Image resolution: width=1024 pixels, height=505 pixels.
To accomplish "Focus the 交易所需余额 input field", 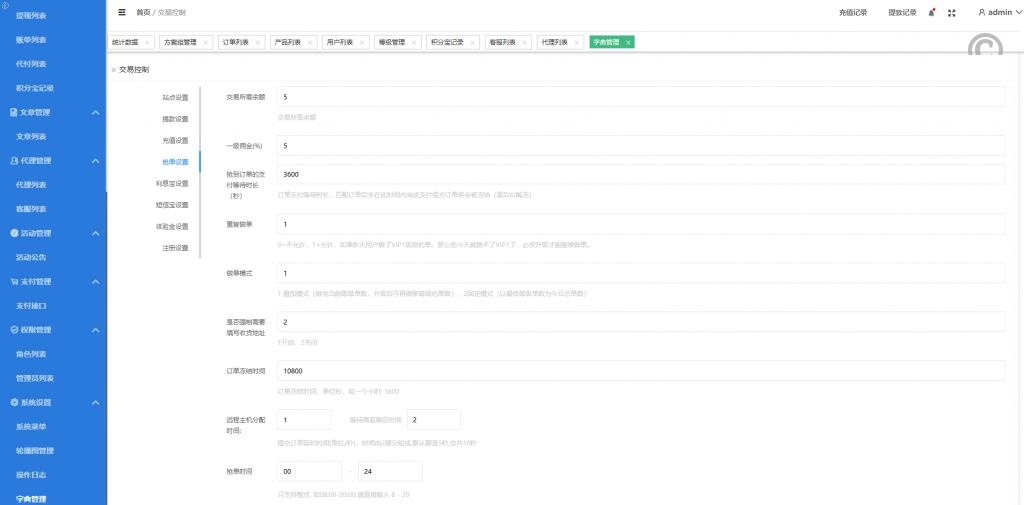I will 641,97.
